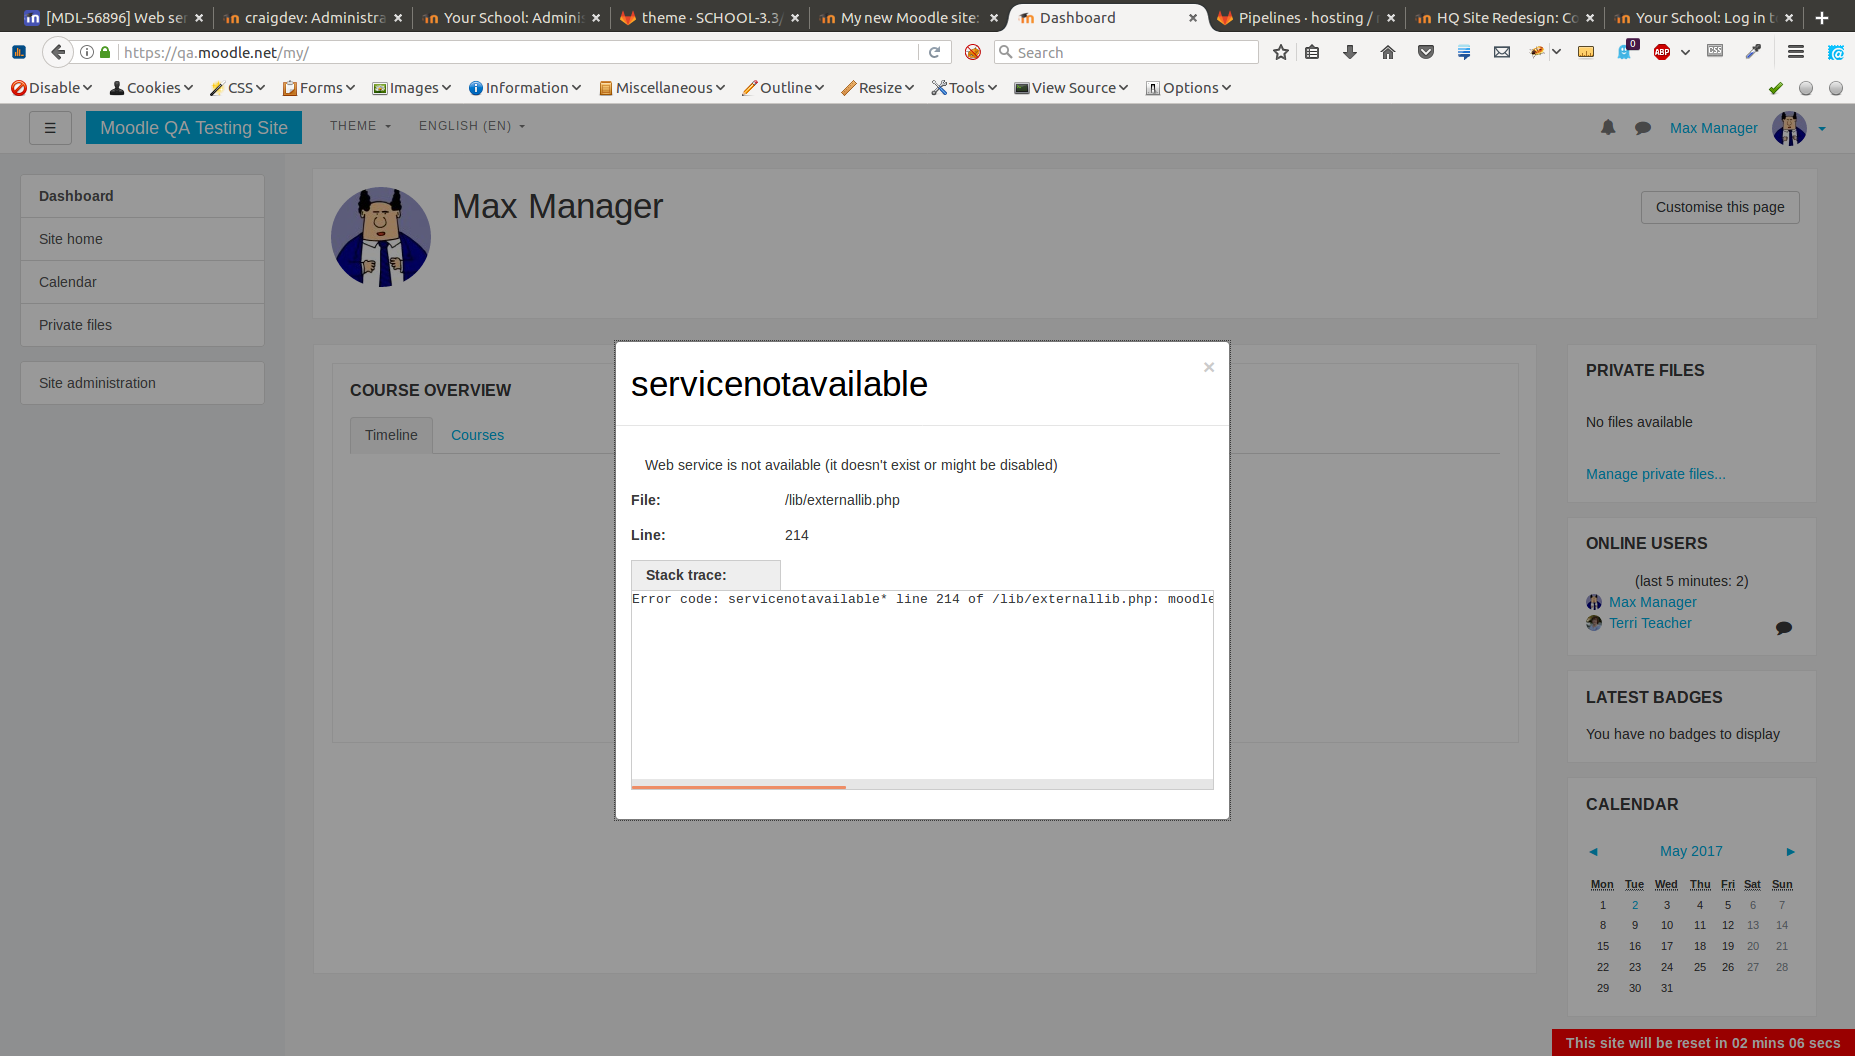Switch to the Courses tab
The image size is (1855, 1056).
click(477, 435)
